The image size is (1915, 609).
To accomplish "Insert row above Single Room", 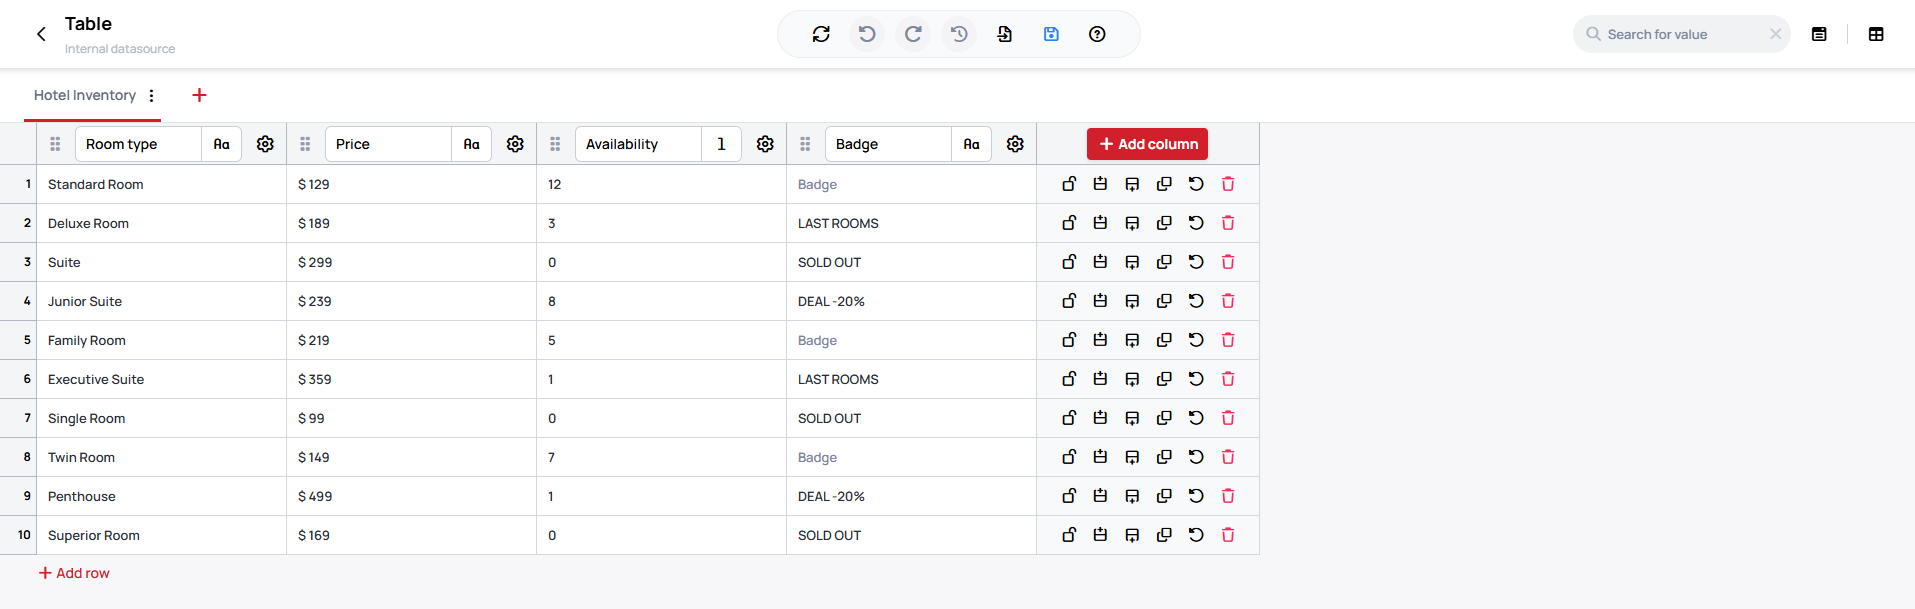I will click(x=1100, y=418).
